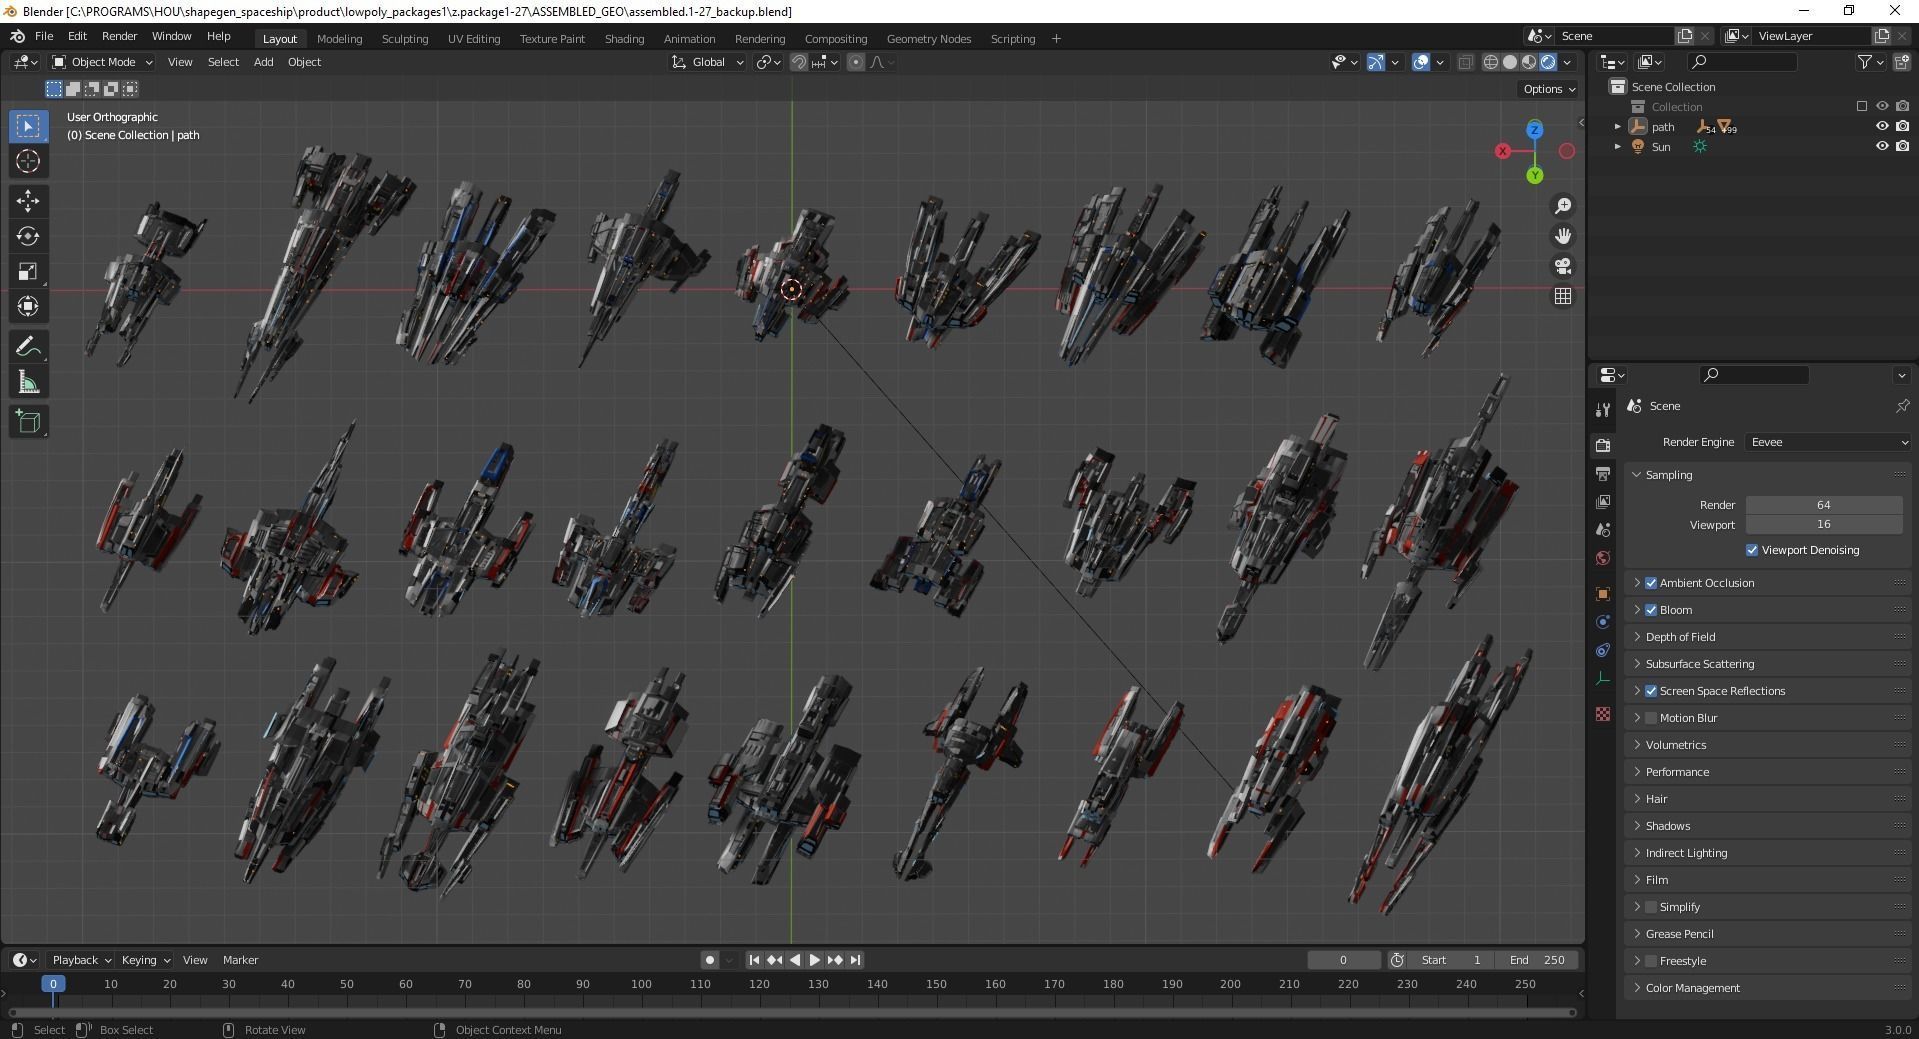
Task: Pin the Scene properties panel
Action: pyautogui.click(x=1902, y=406)
